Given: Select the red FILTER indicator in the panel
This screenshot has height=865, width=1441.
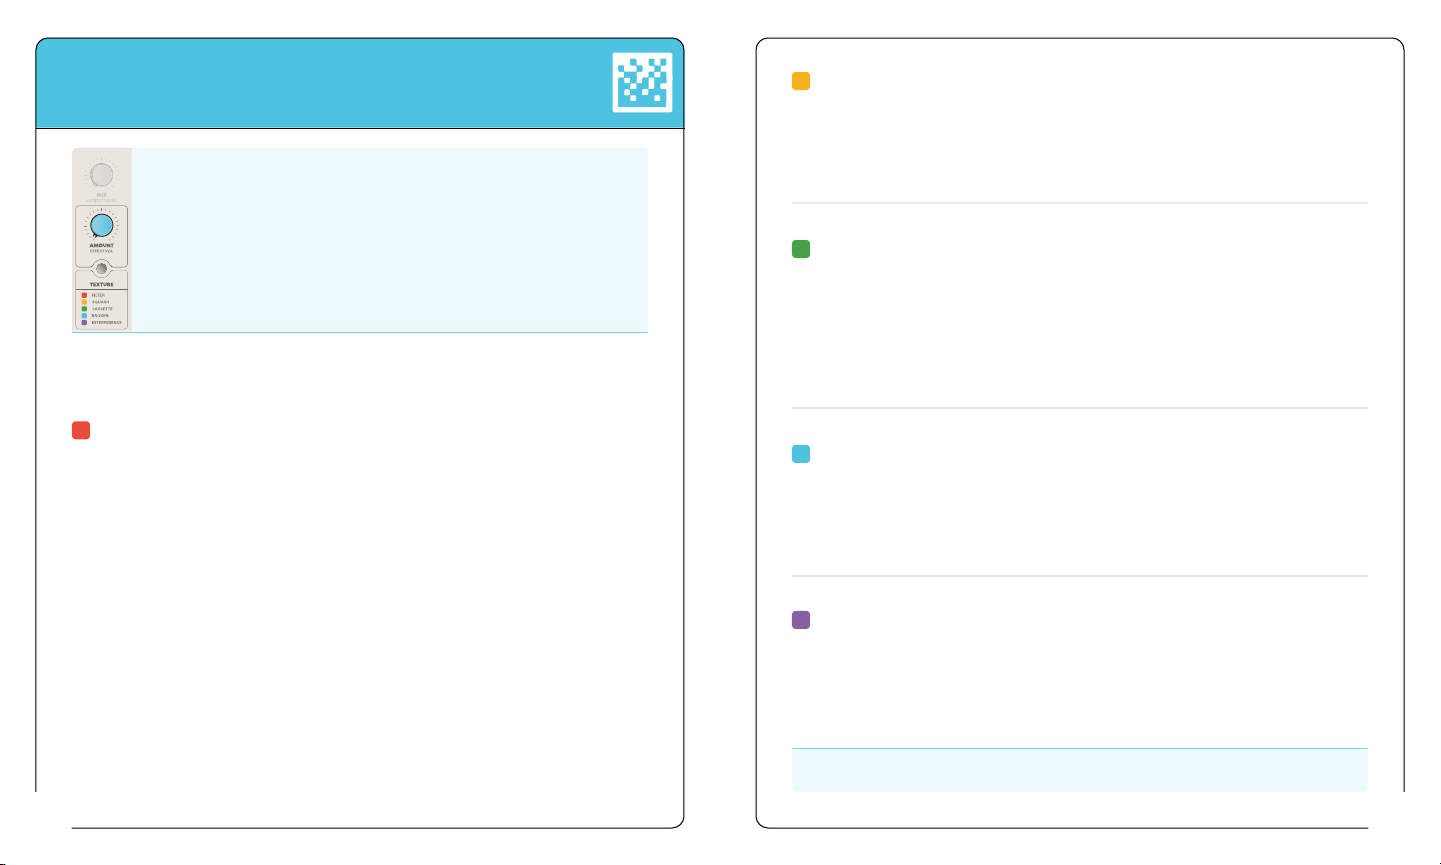Looking at the screenshot, I should pyautogui.click(x=84, y=296).
